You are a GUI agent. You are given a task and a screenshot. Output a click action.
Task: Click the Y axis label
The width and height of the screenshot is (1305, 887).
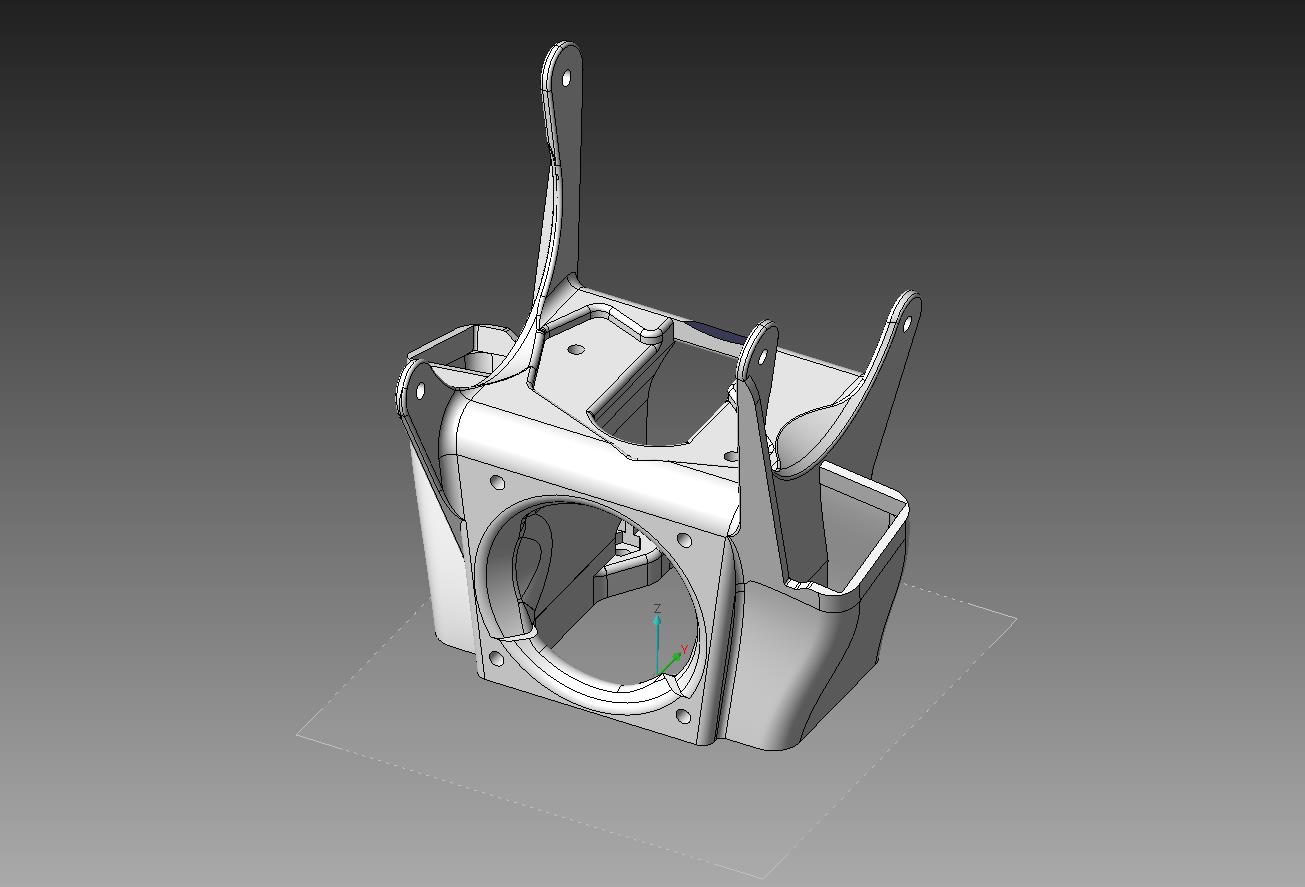pyautogui.click(x=684, y=645)
